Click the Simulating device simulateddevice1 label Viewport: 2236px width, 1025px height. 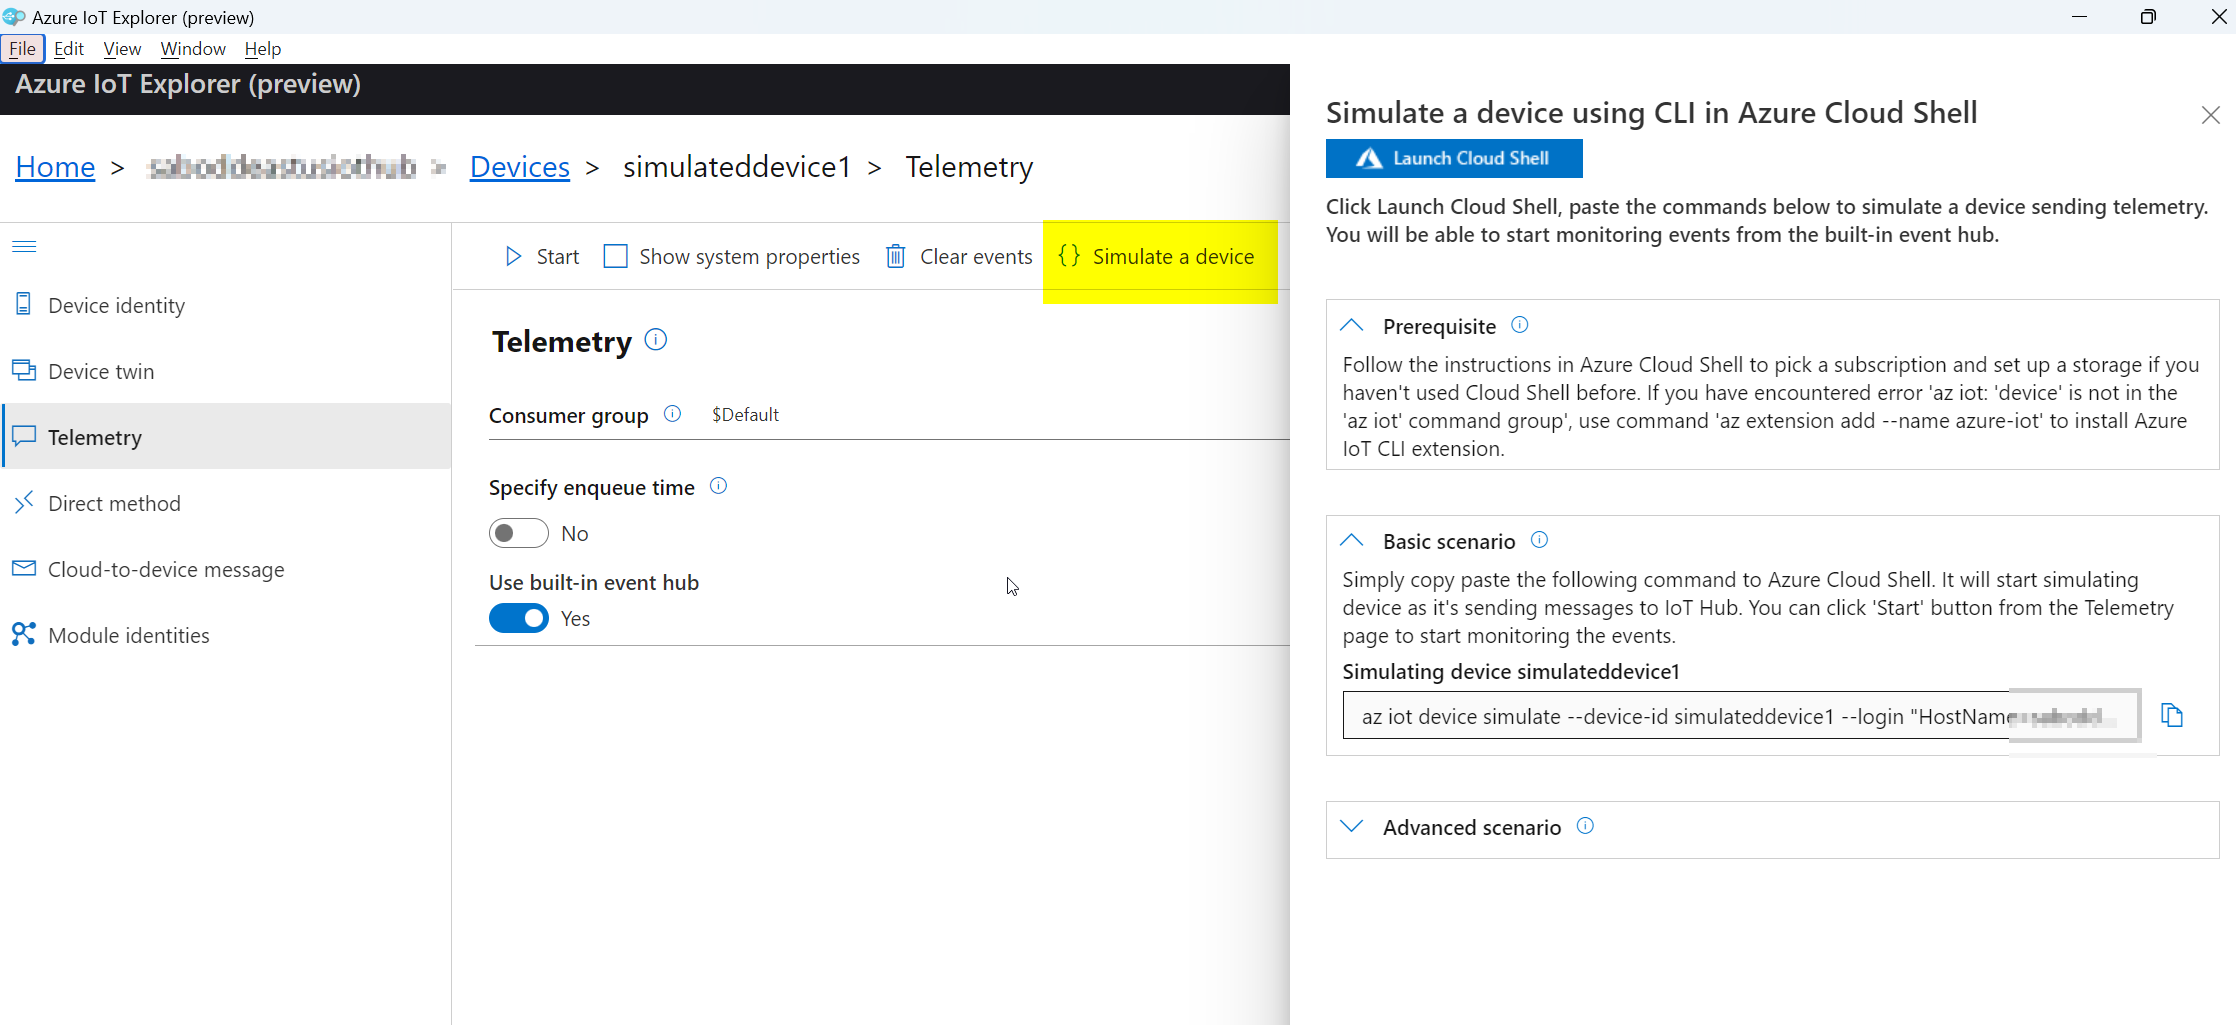click(1511, 671)
